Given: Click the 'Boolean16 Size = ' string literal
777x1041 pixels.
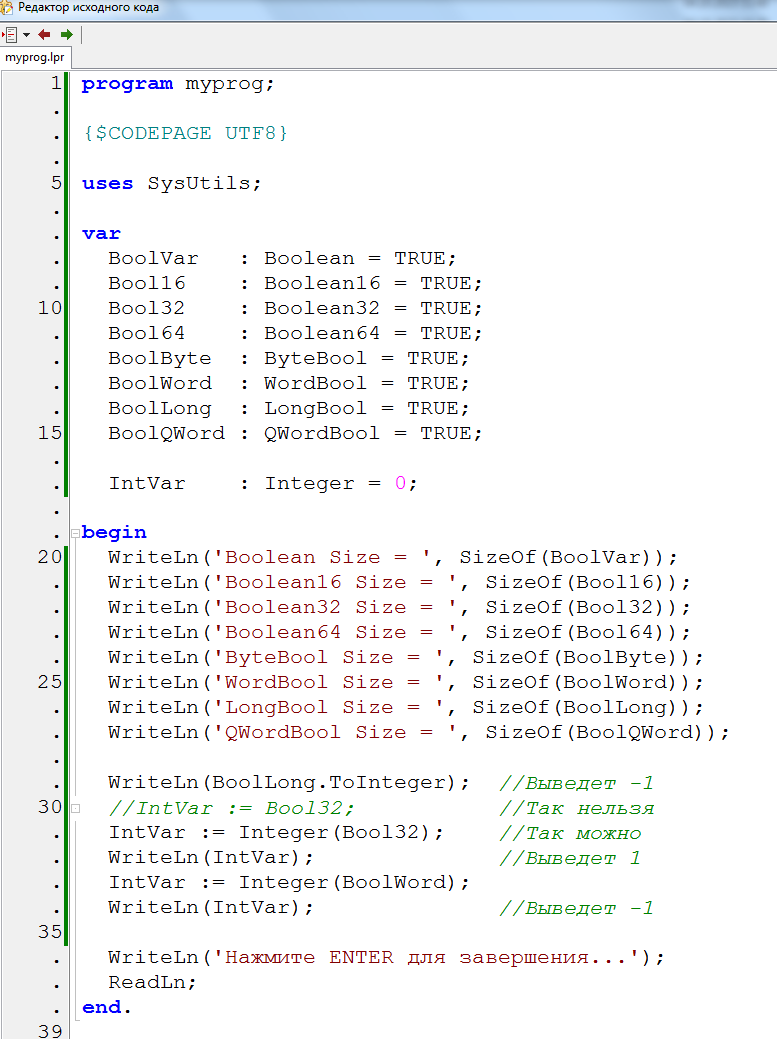Looking at the screenshot, I should pos(335,582).
